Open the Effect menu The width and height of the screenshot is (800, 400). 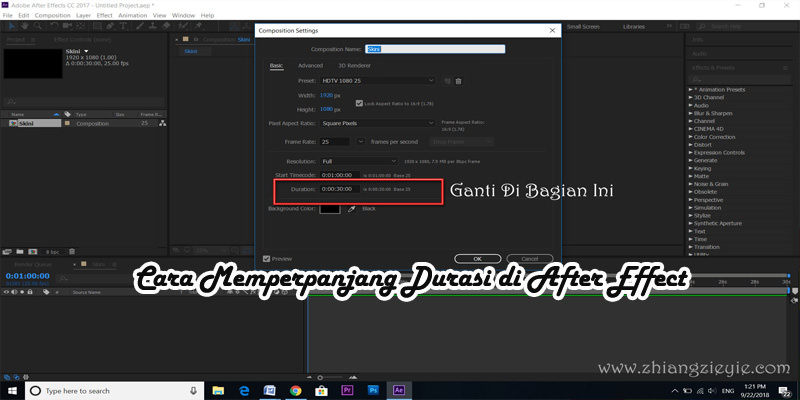(x=105, y=16)
